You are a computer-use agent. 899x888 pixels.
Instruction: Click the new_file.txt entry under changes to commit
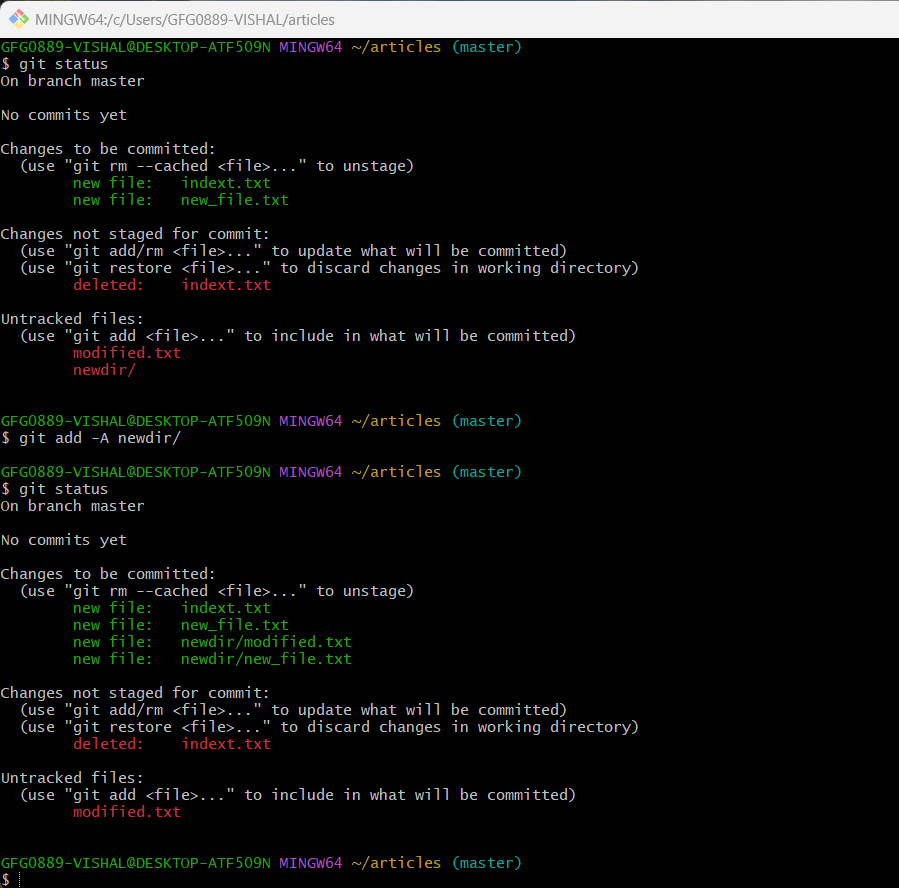point(234,199)
